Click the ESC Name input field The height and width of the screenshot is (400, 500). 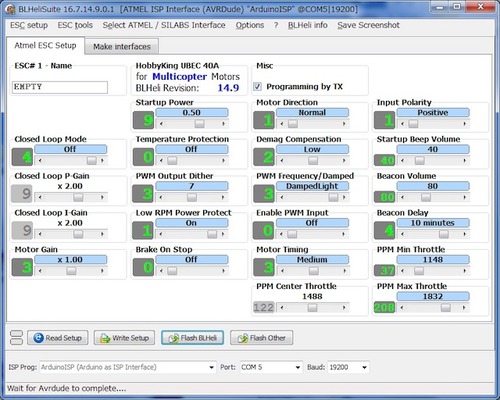pos(60,87)
